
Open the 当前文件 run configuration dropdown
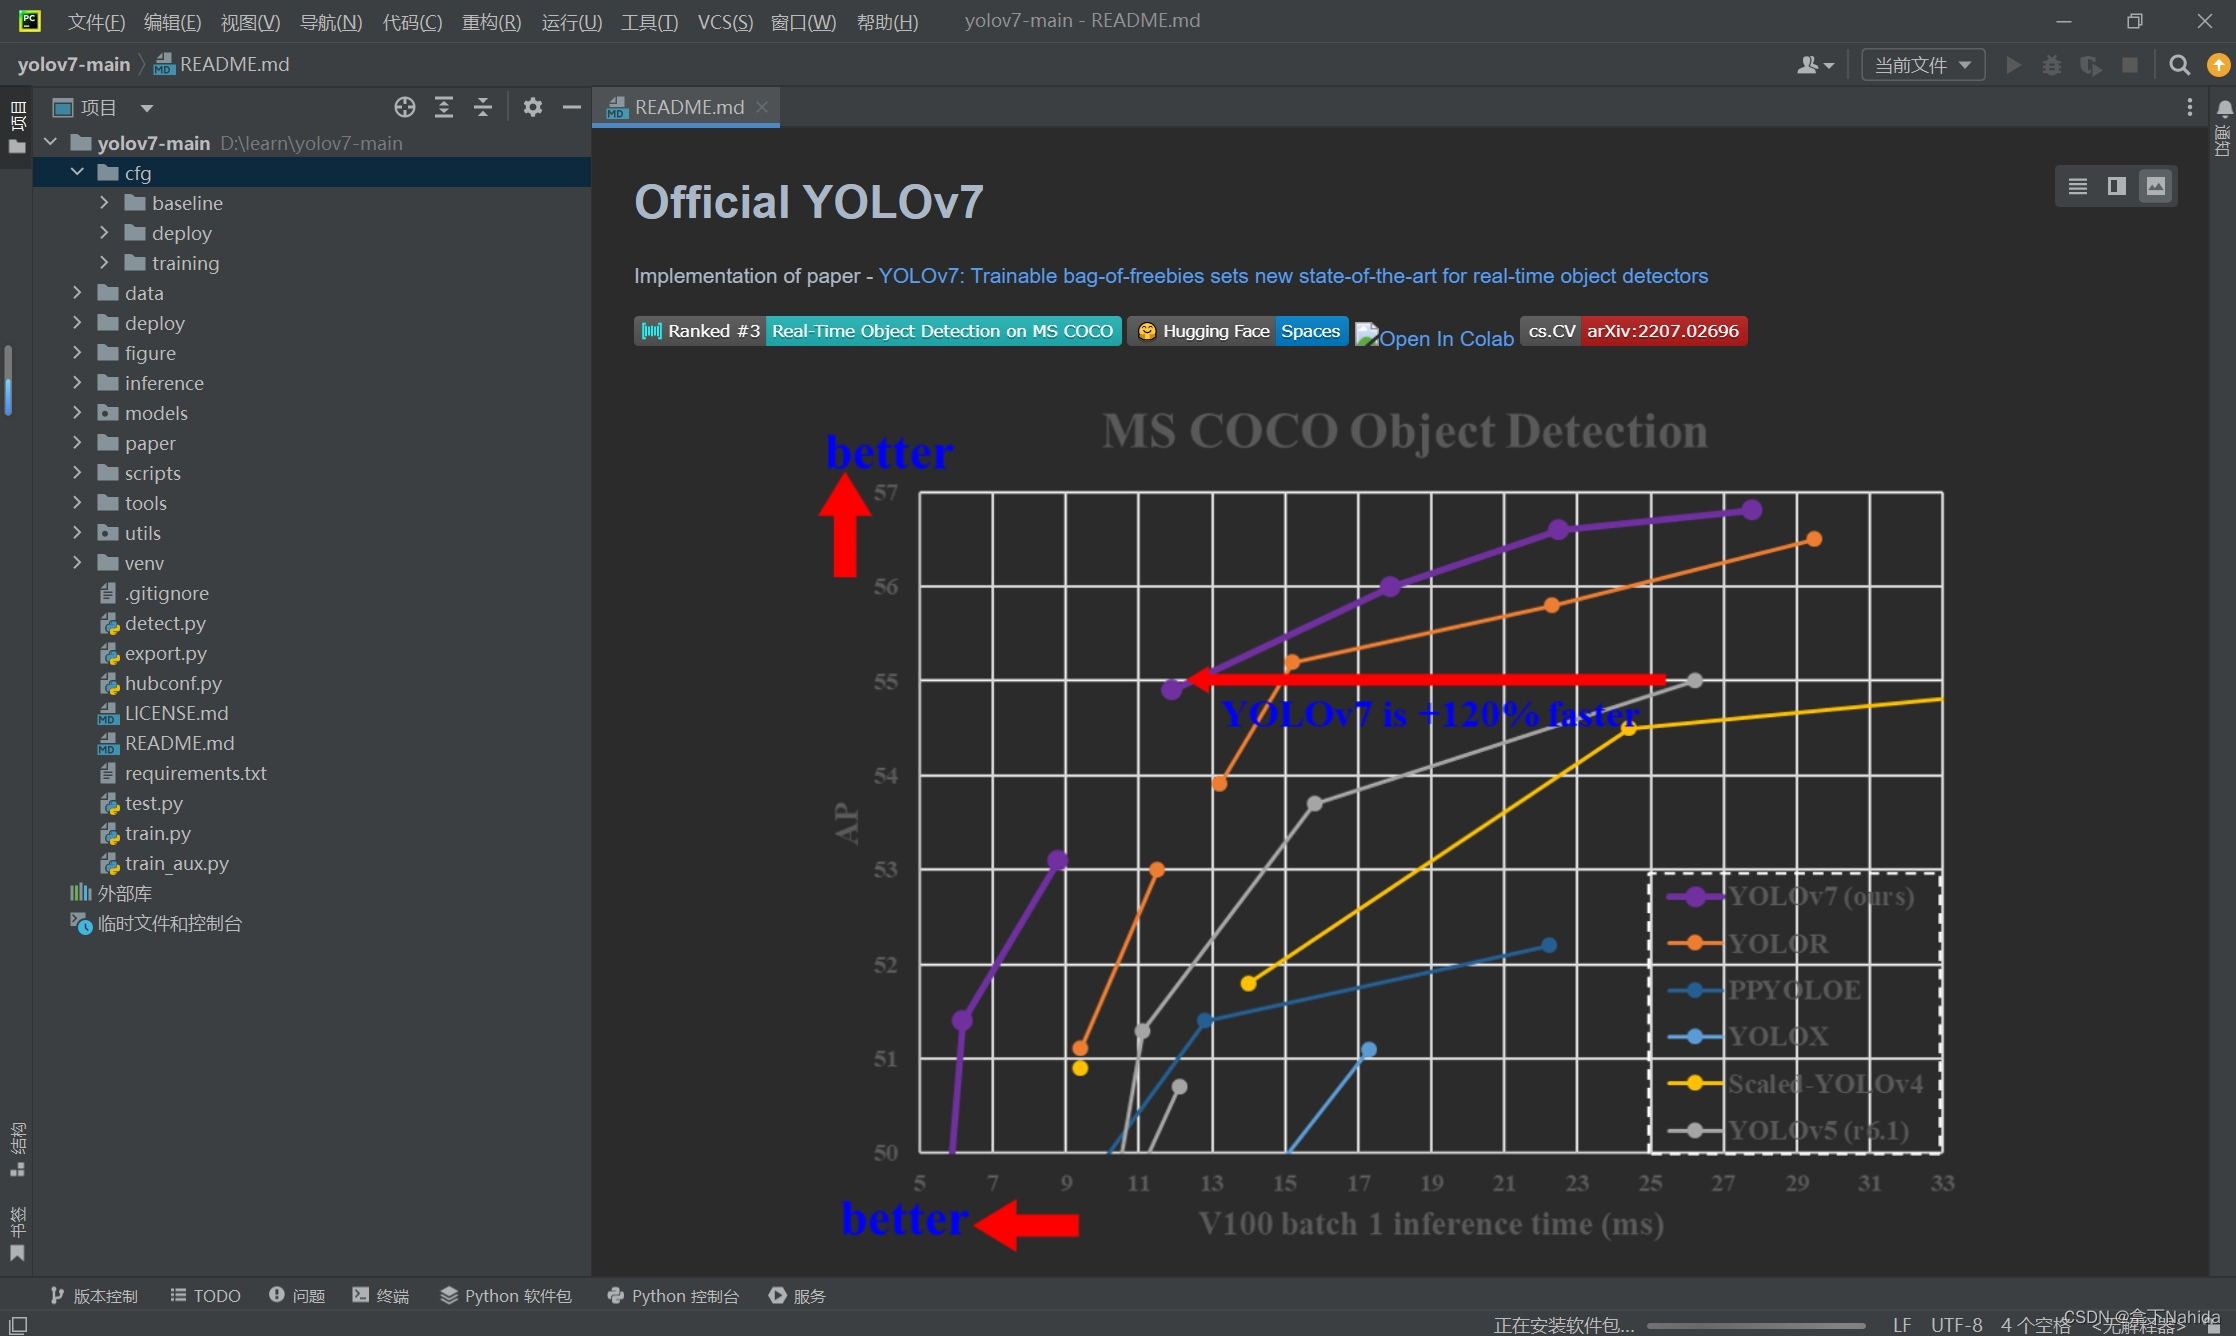[1921, 64]
